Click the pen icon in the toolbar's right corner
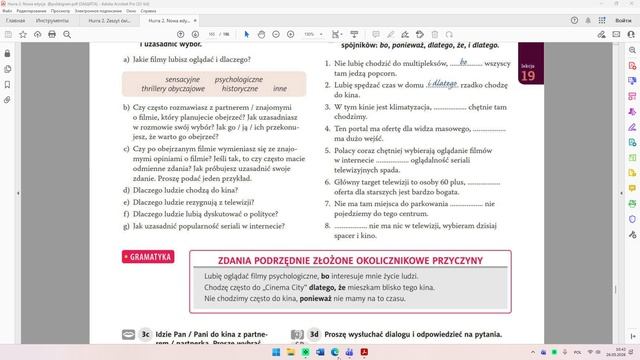Viewport: 640px width, 360px height. click(x=601, y=35)
